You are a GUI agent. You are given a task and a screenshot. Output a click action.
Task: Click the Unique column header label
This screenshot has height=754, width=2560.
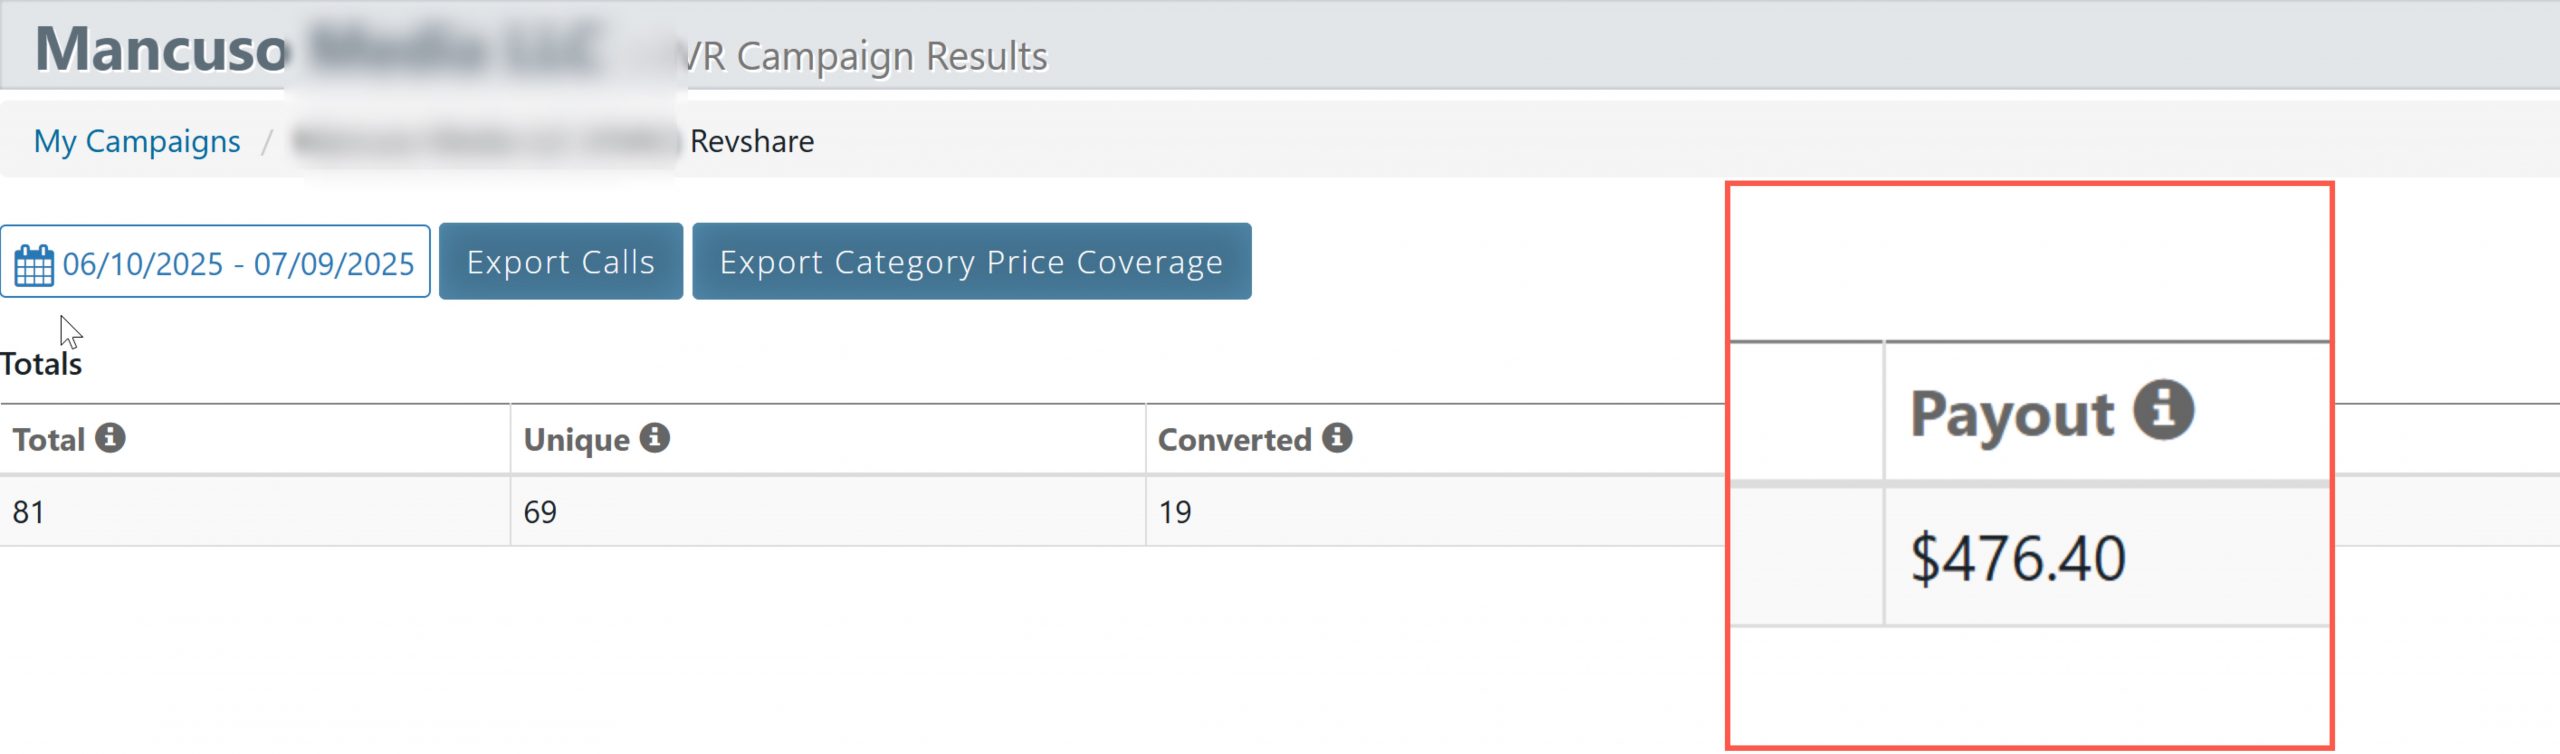[576, 440]
